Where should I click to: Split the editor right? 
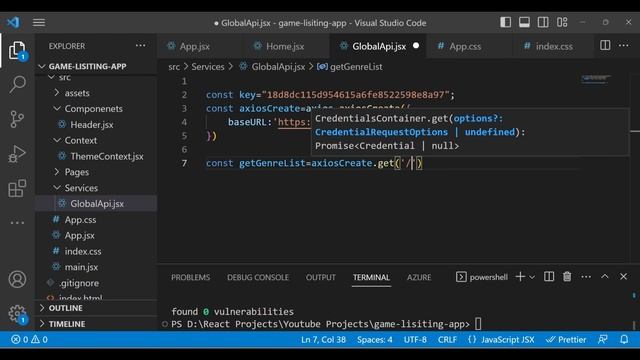point(605,45)
